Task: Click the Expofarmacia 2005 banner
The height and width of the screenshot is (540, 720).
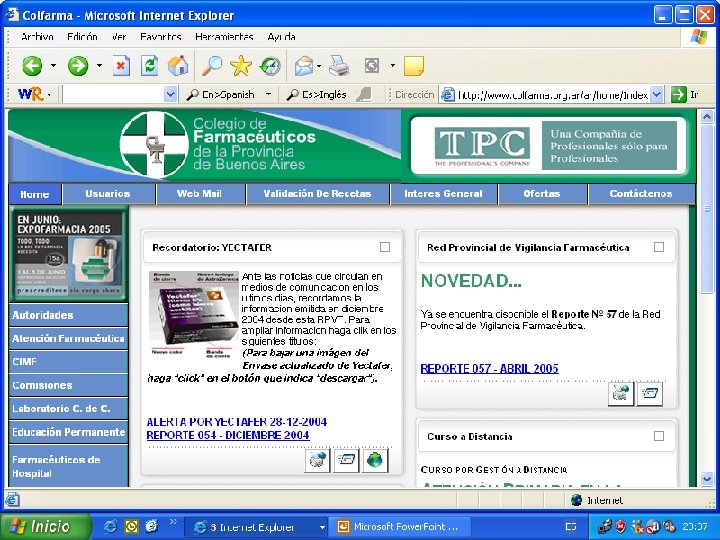Action: [x=68, y=253]
